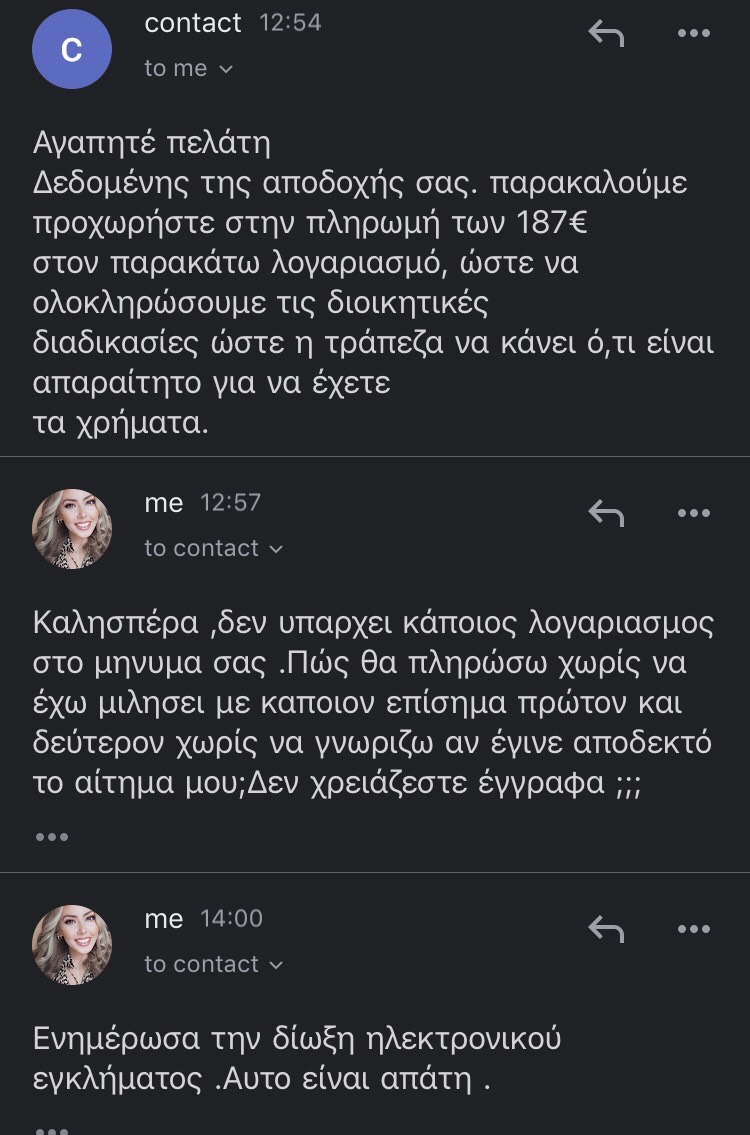Expand the "to me" recipient details
This screenshot has width=750, height=1135.
188,69
